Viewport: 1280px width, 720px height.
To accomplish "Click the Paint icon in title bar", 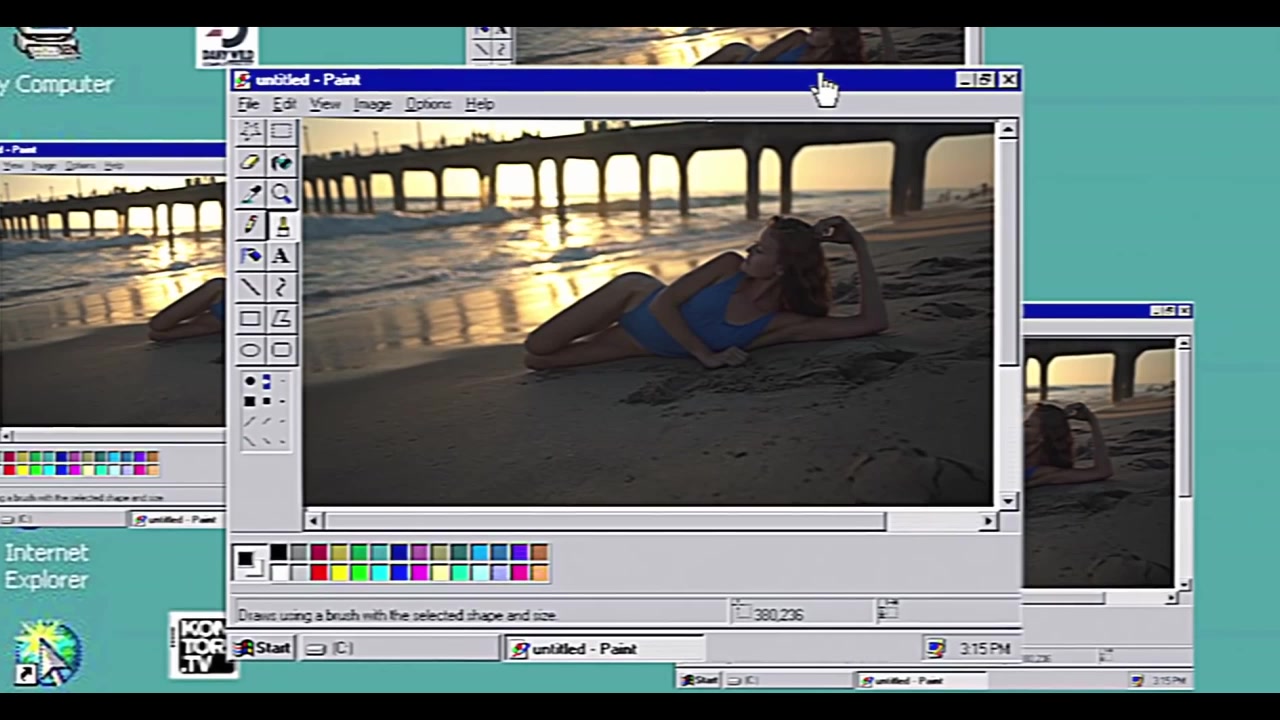I will pyautogui.click(x=241, y=80).
